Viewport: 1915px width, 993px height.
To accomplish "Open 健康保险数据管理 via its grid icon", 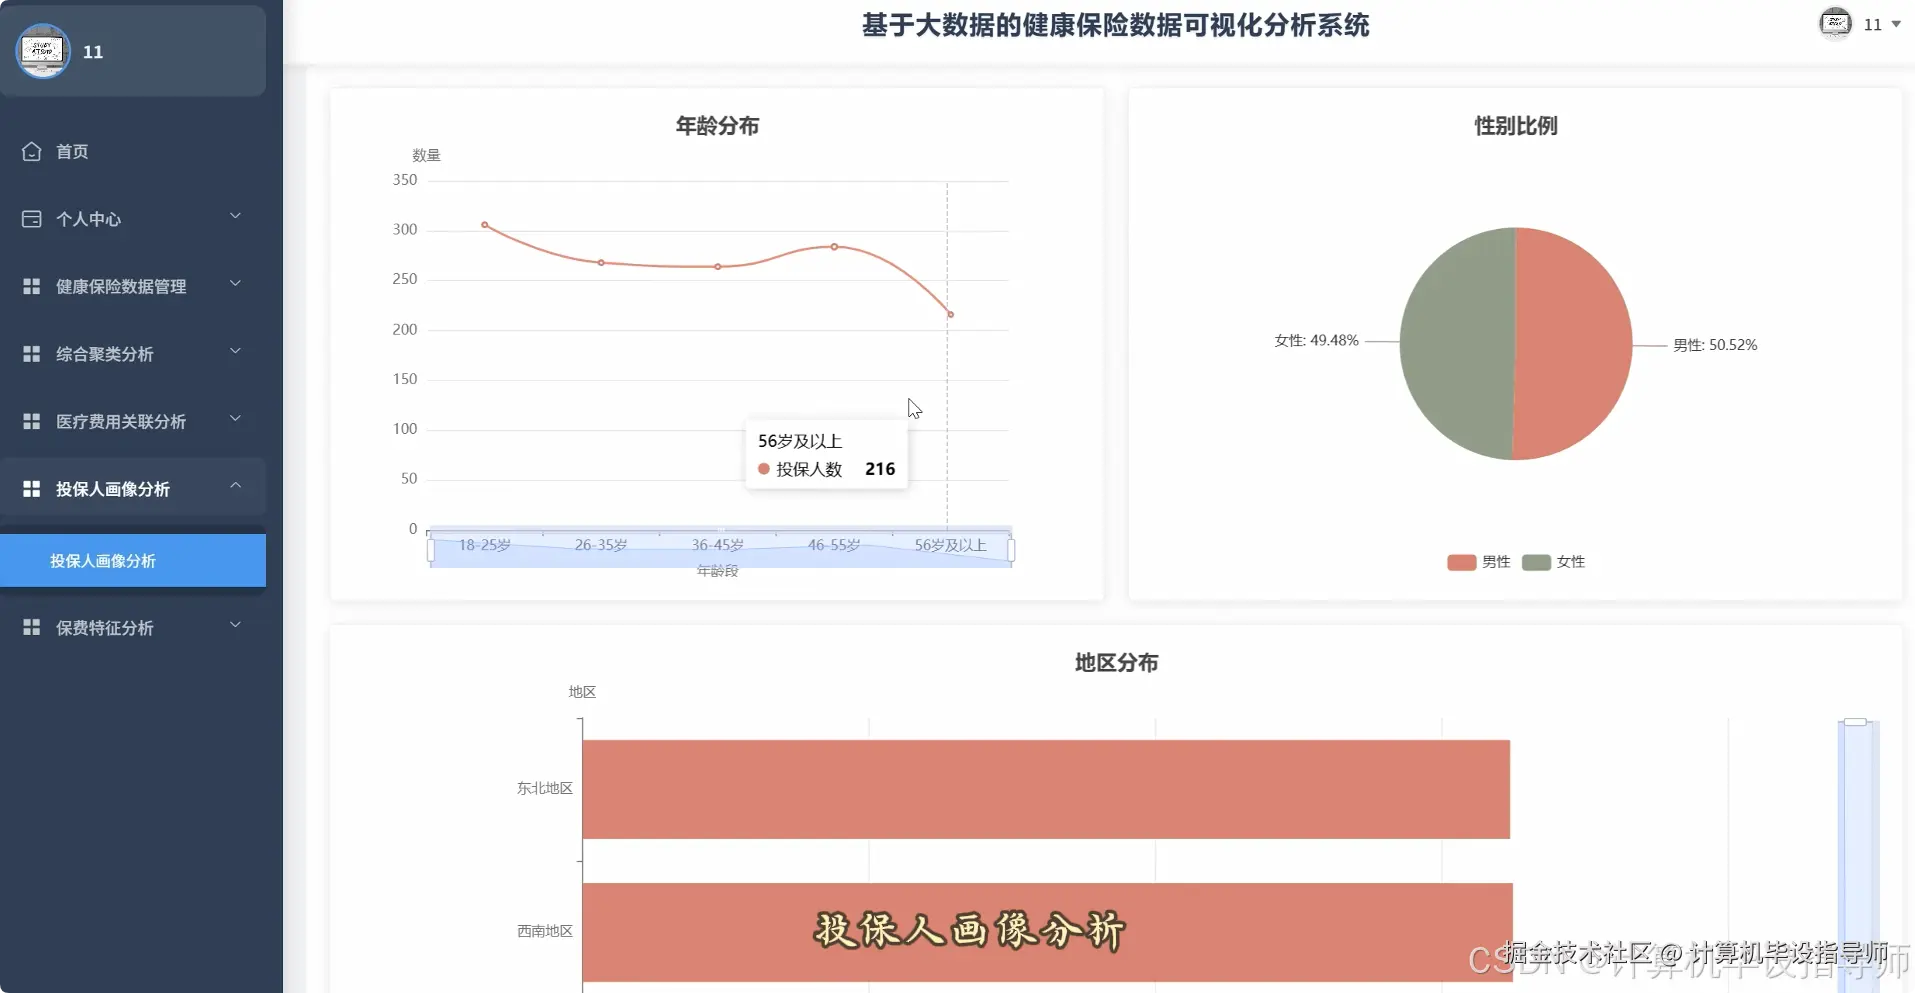I will click(x=31, y=285).
